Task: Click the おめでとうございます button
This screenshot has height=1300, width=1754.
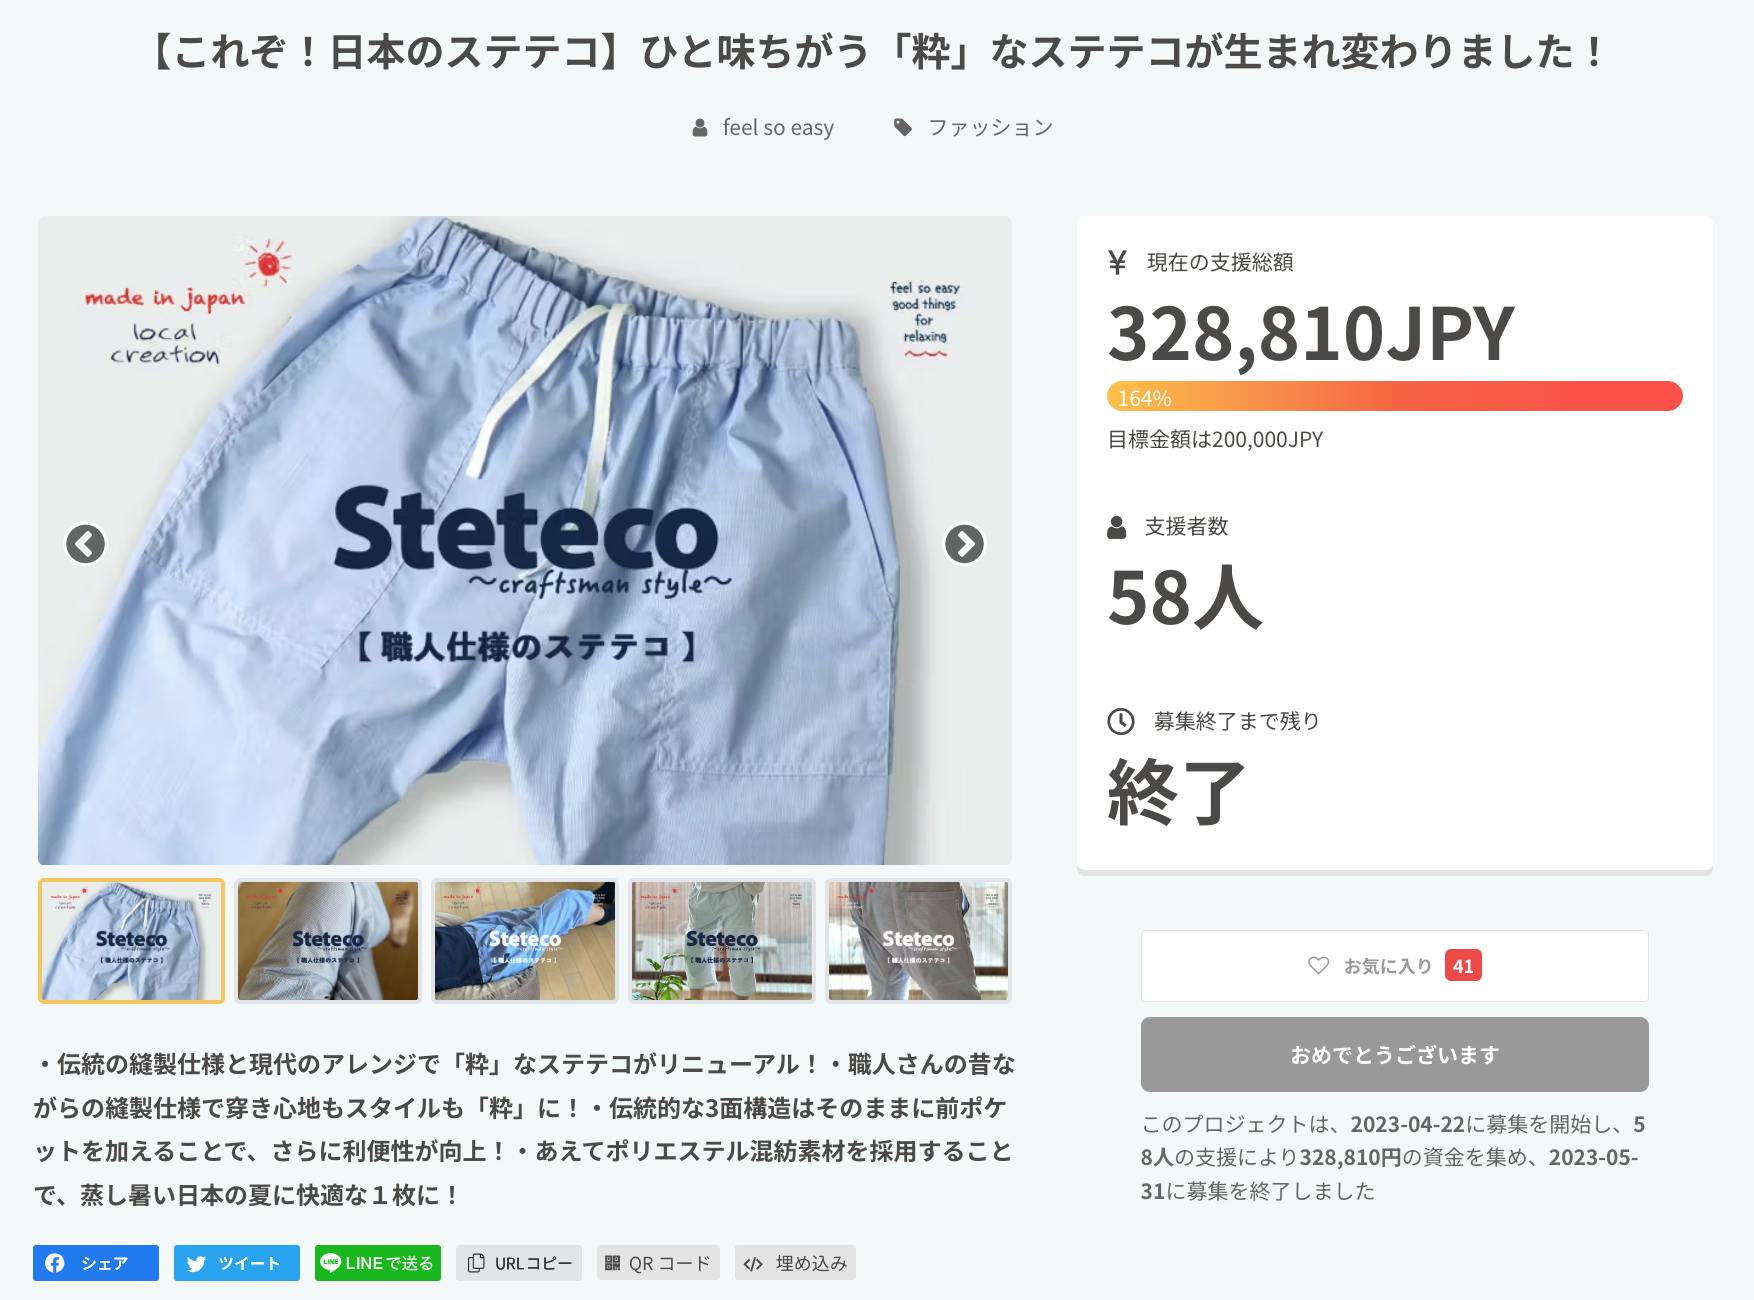Action: point(1394,1054)
